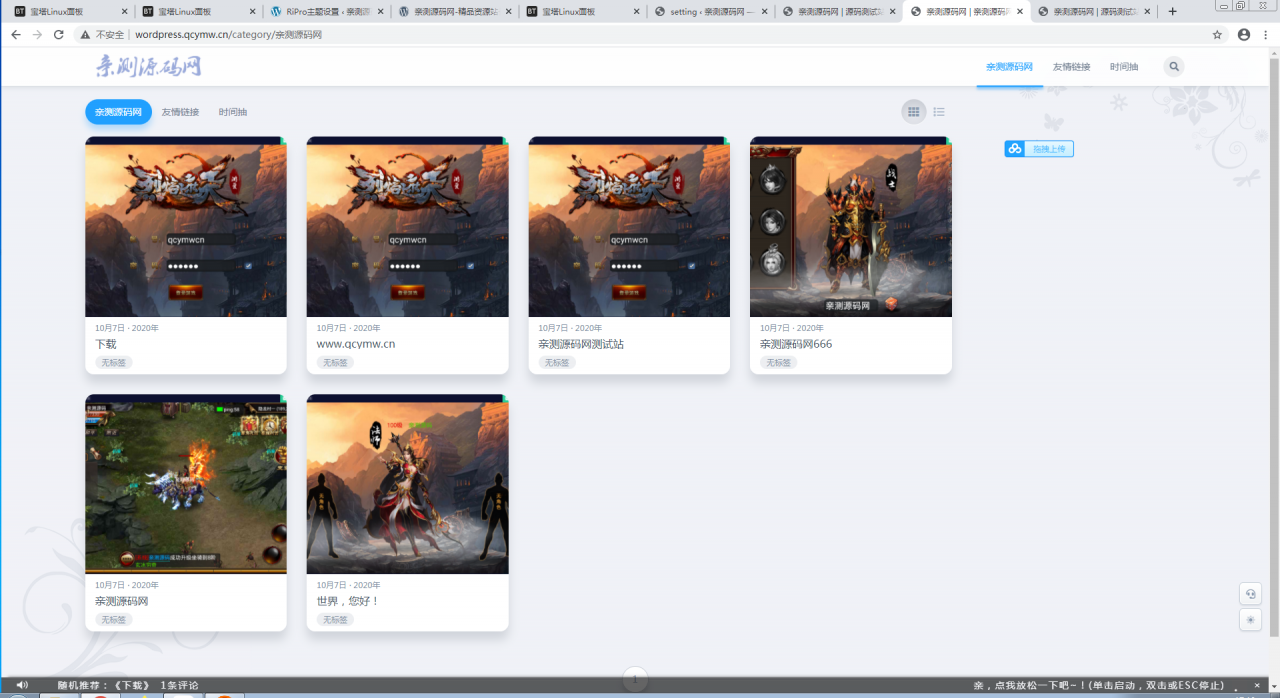
Task: Click the thumbnail above www.qcymw.cn post
Action: coord(407,227)
